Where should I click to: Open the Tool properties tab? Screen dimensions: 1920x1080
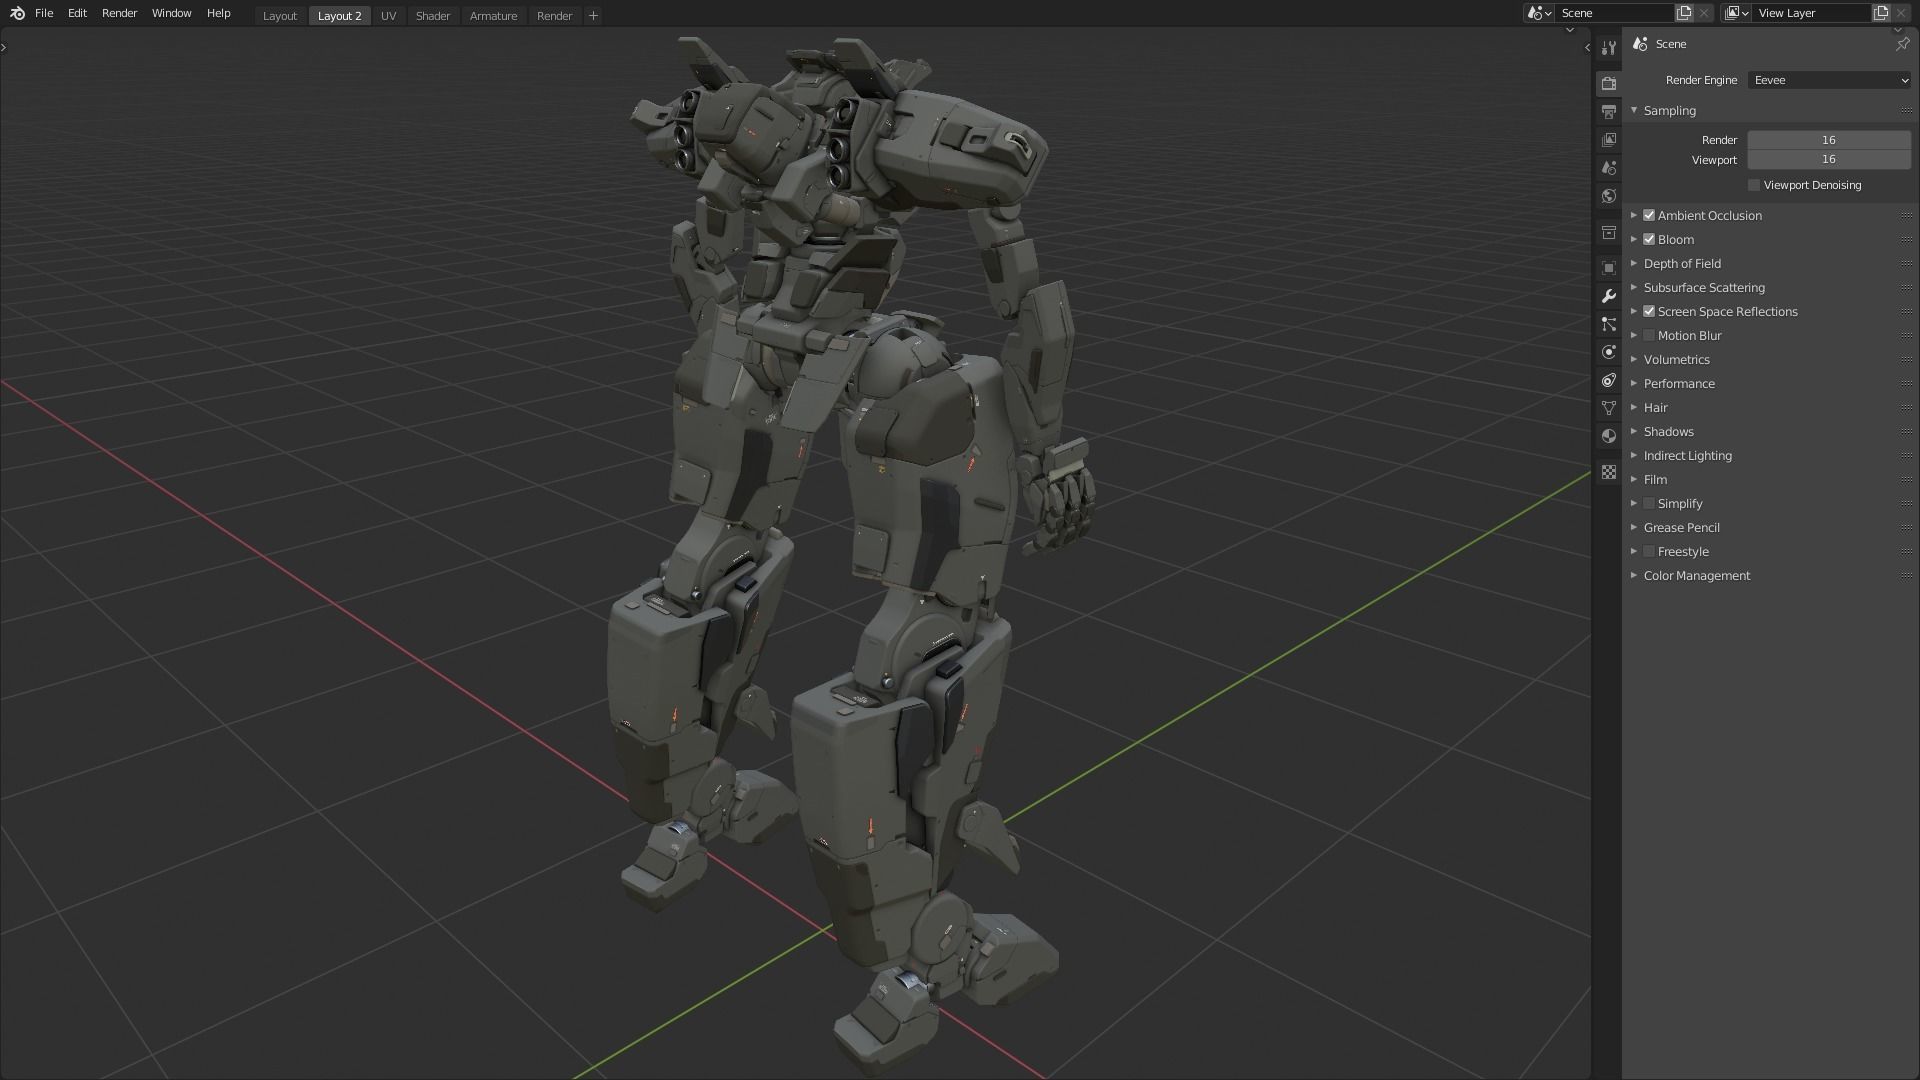(1608, 48)
